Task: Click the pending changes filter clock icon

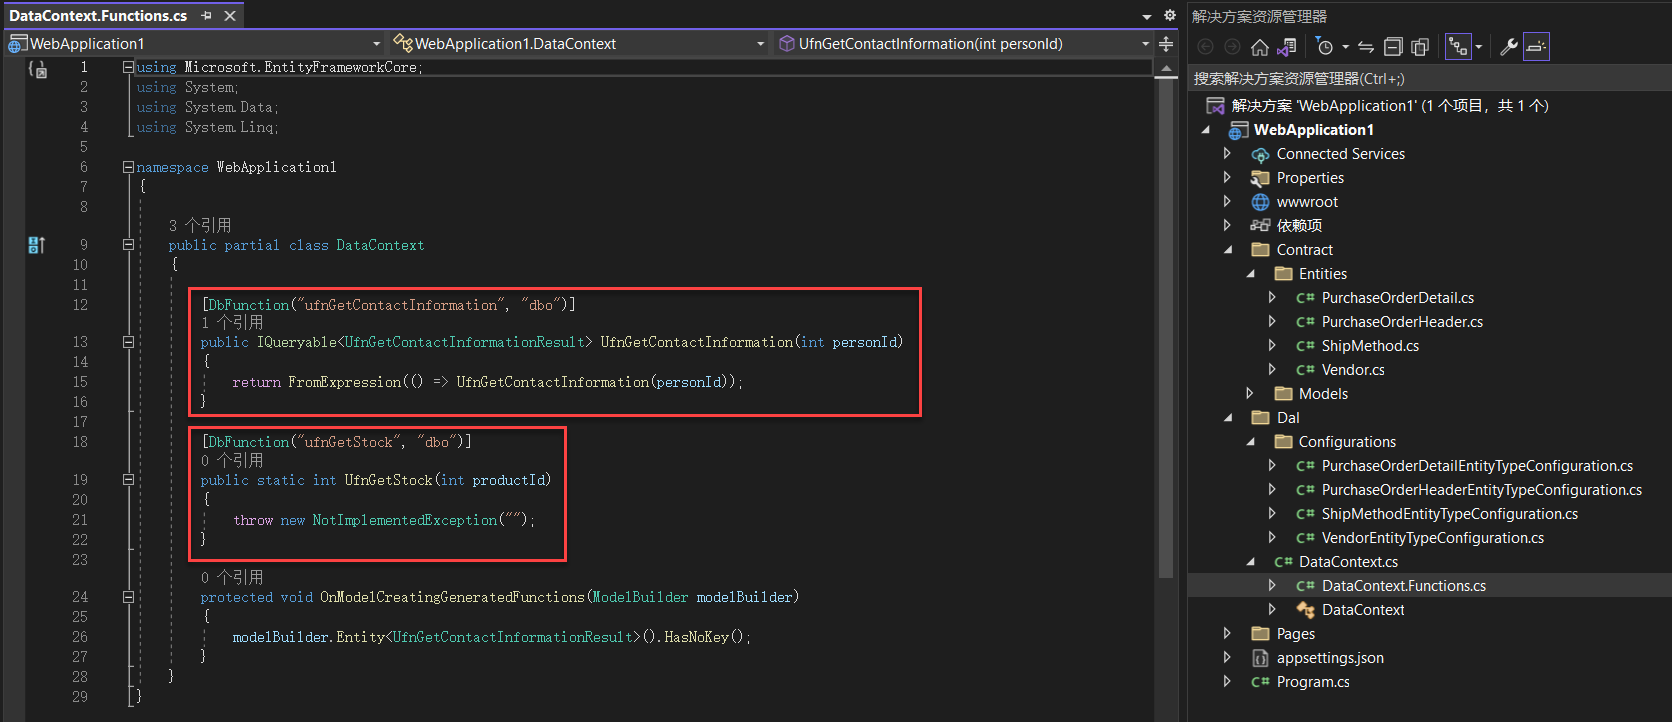Action: [x=1325, y=47]
